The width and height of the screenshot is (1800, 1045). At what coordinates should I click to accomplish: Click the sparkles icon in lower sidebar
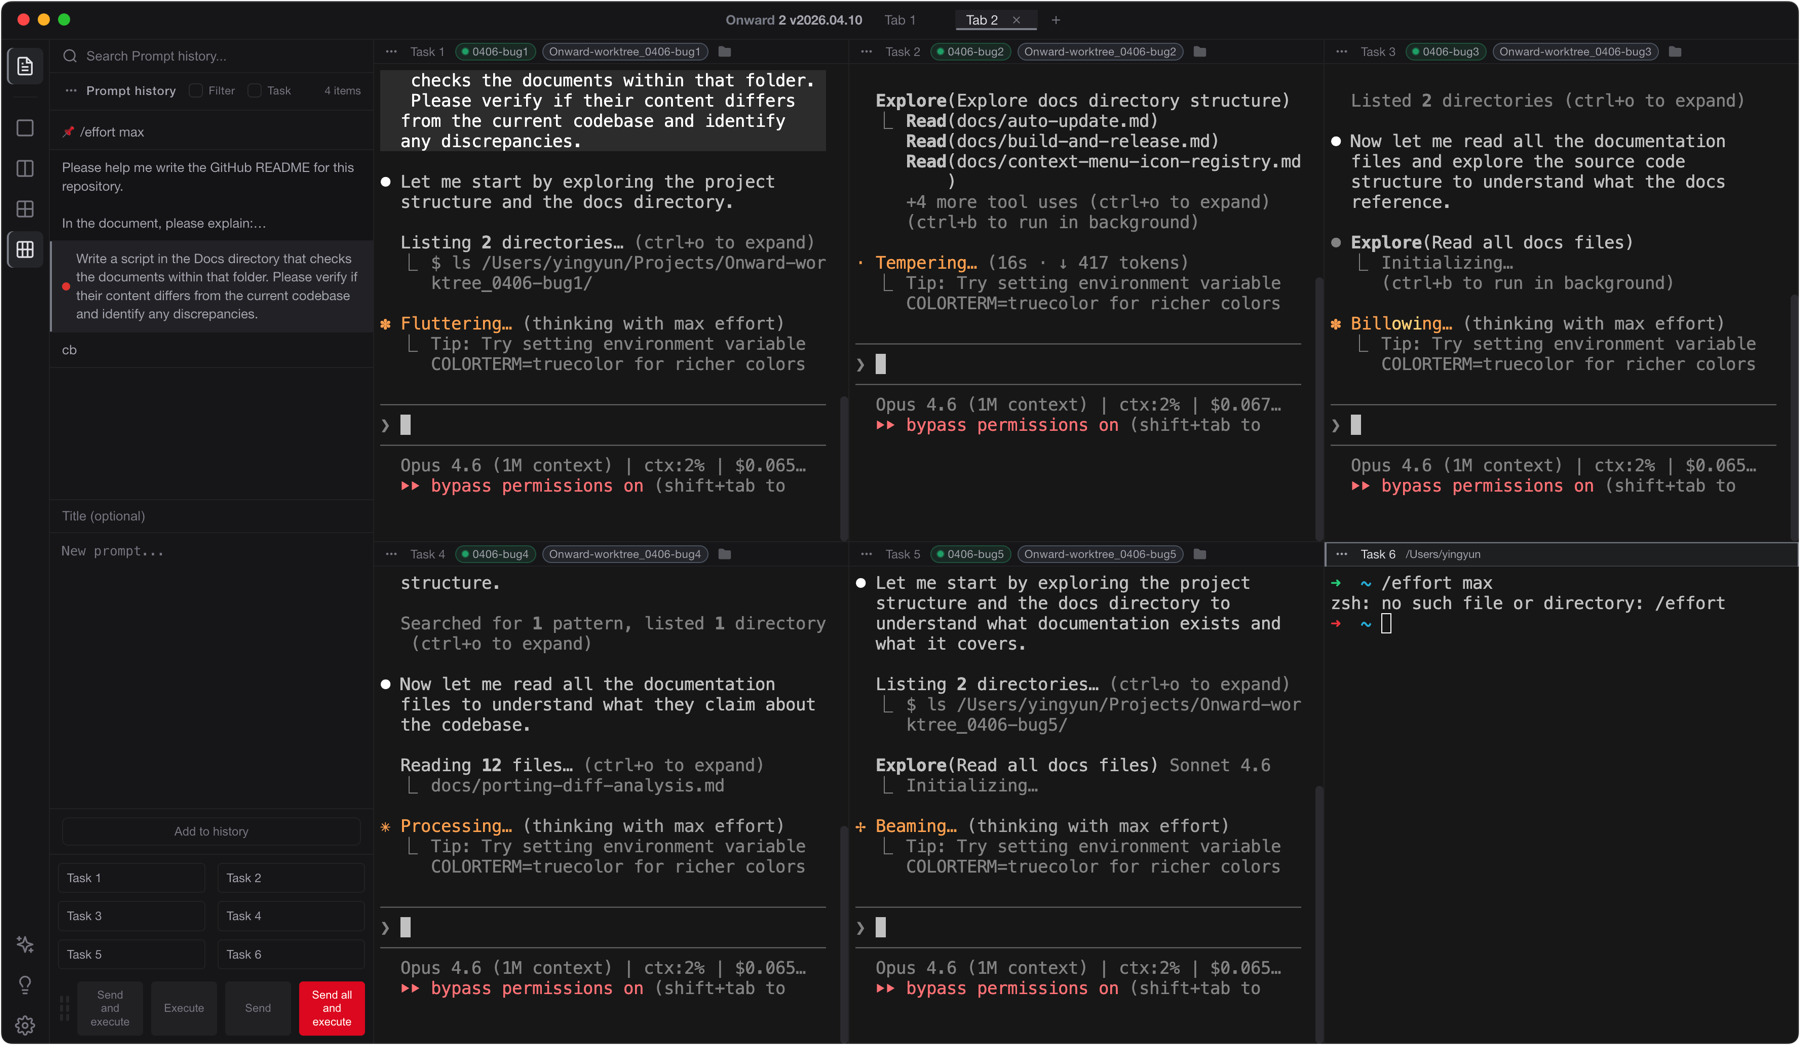click(x=25, y=944)
